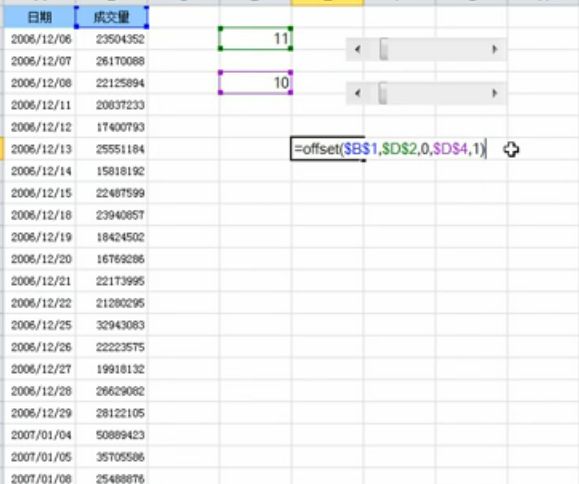Select date cell 2006/12/11
Image resolution: width=579 pixels, height=484 pixels.
(x=40, y=105)
